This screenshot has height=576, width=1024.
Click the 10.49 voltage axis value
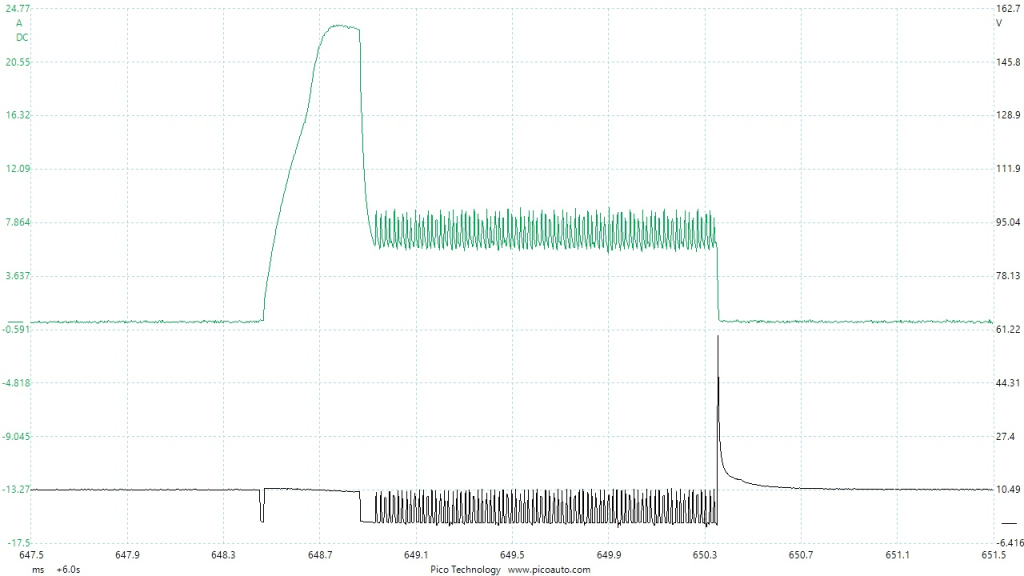click(1005, 489)
